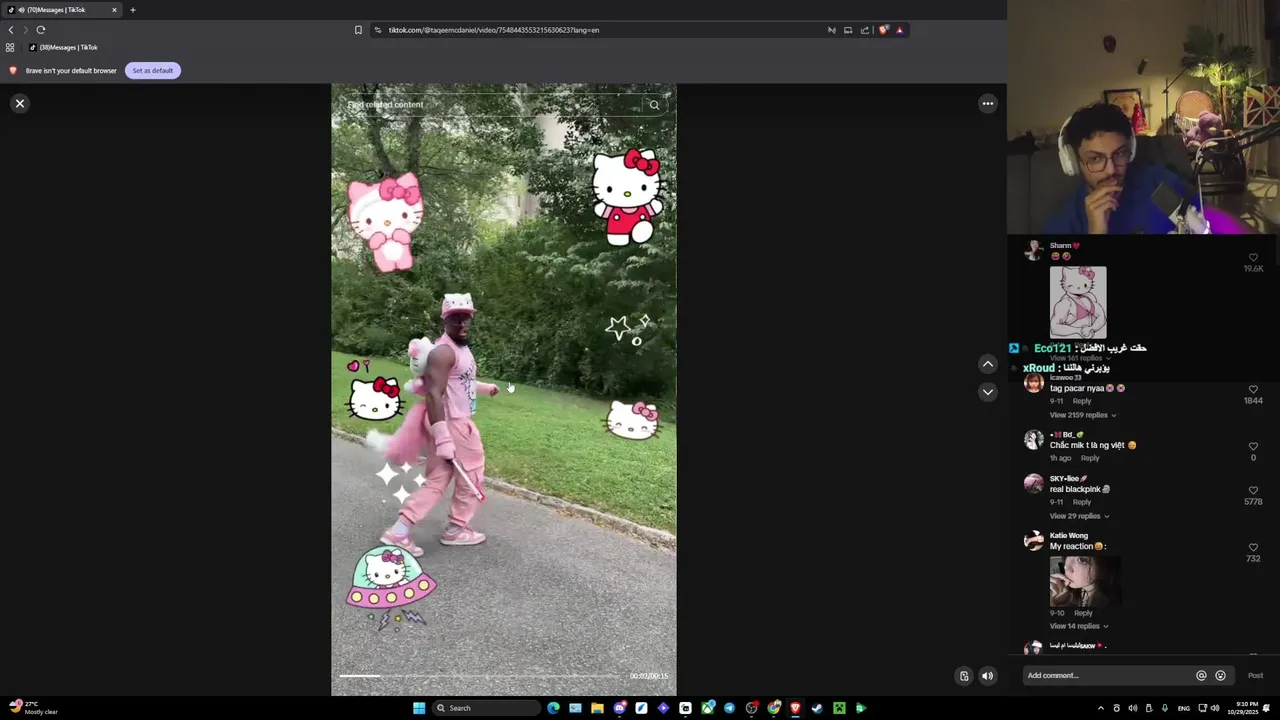Post the comment
The height and width of the screenshot is (720, 1280).
point(1255,676)
